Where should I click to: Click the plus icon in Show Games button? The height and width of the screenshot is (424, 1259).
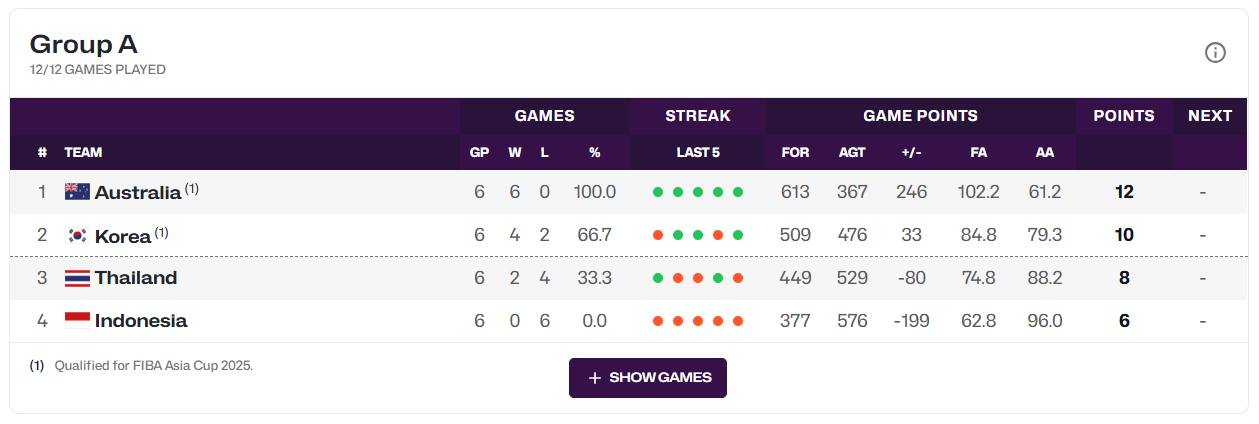click(595, 378)
